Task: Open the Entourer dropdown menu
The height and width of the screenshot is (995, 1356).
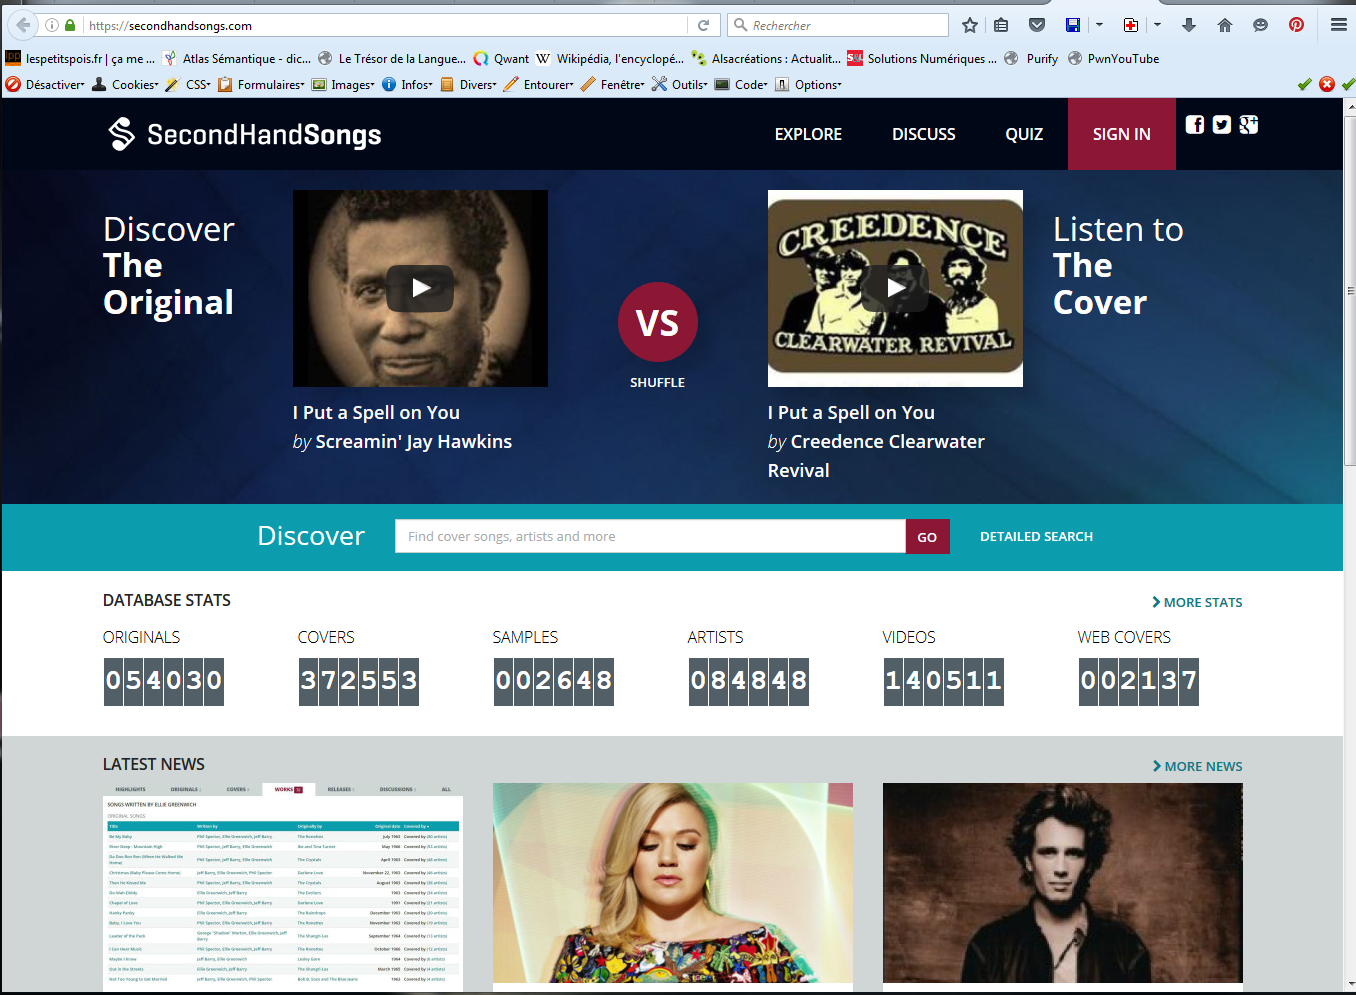Action: pos(538,85)
